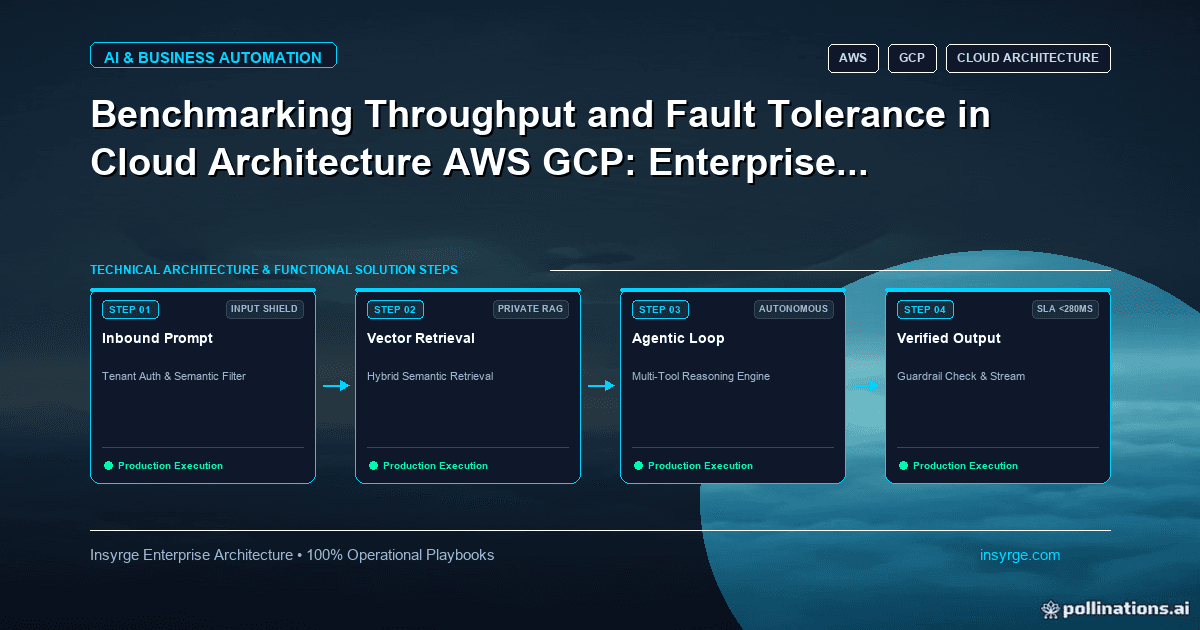Click the SLA <280MS label
This screenshot has width=1200, height=630.
coord(1065,309)
